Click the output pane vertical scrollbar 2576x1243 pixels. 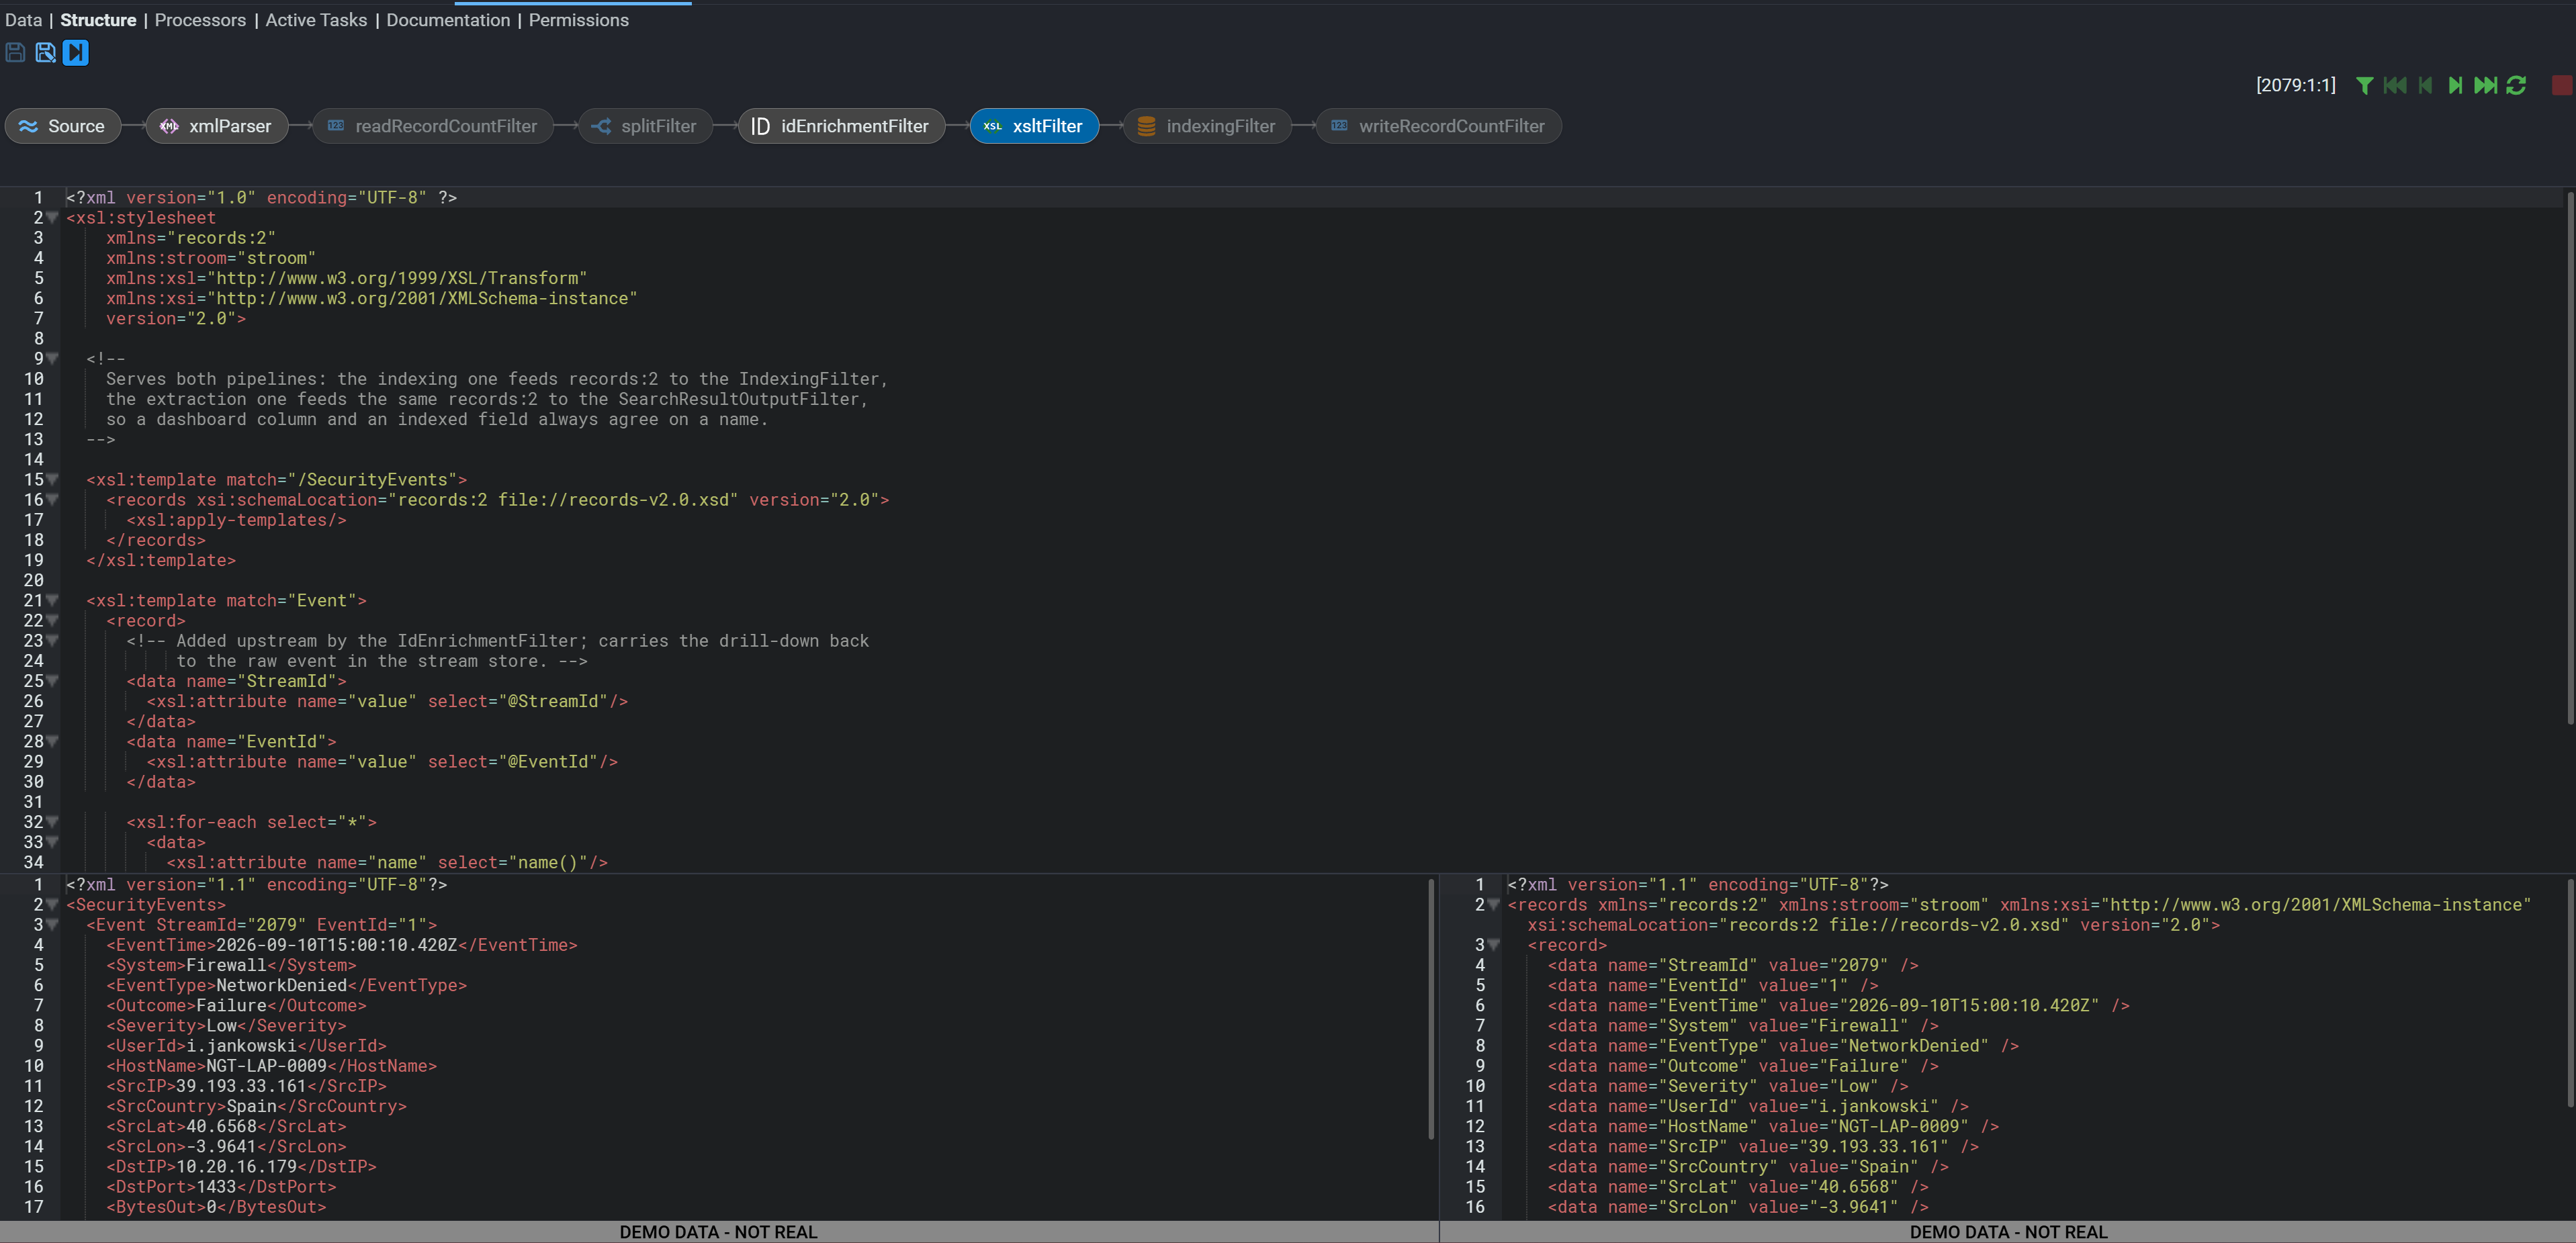tap(2570, 993)
